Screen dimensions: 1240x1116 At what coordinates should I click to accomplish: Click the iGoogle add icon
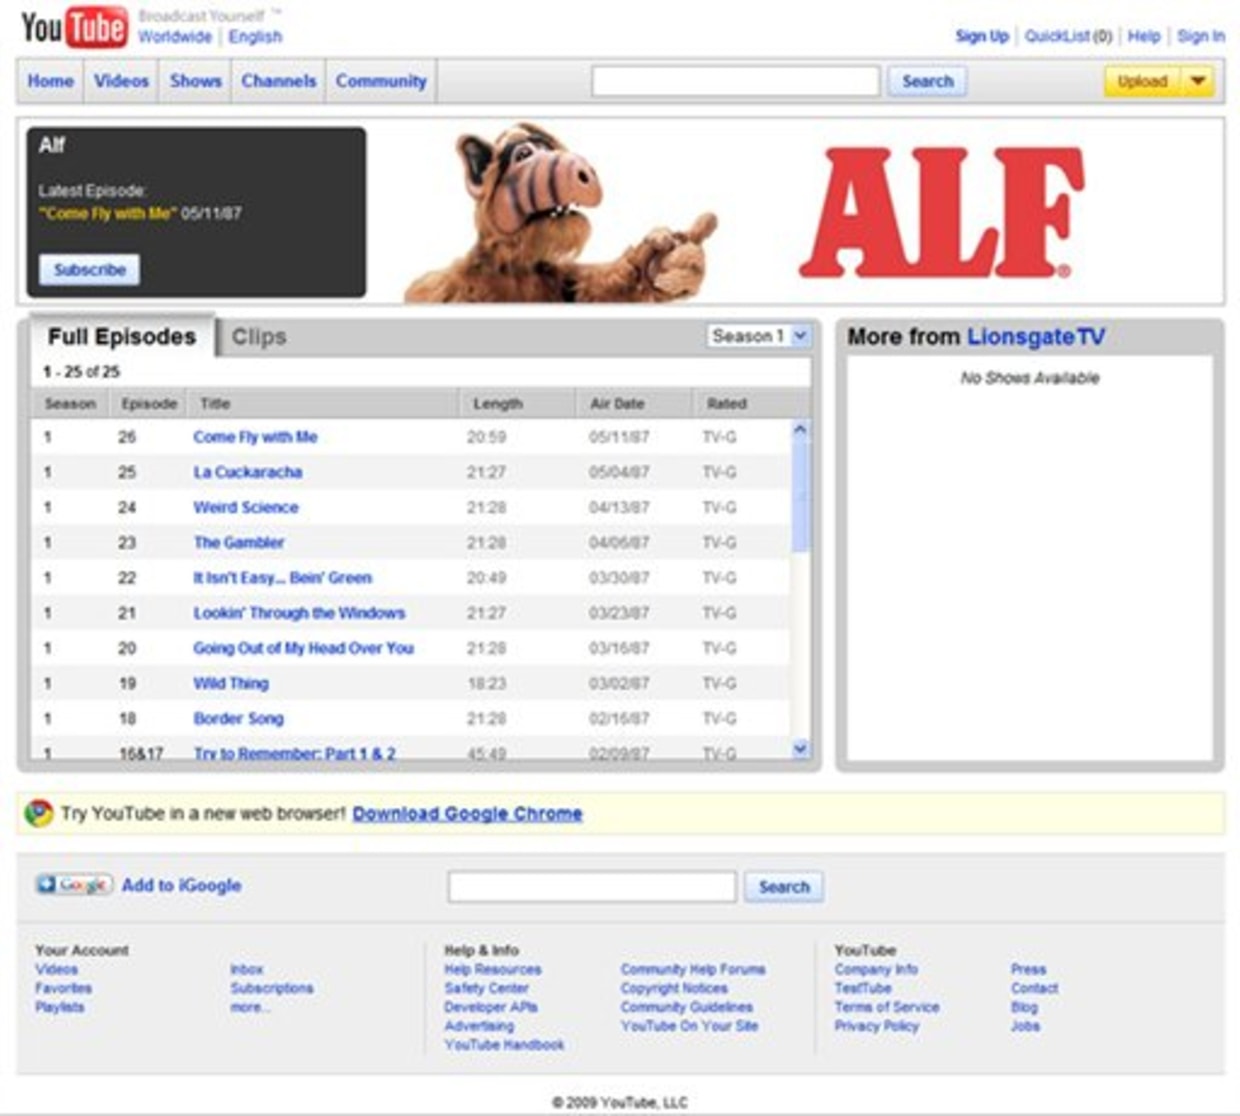pyautogui.click(x=74, y=885)
